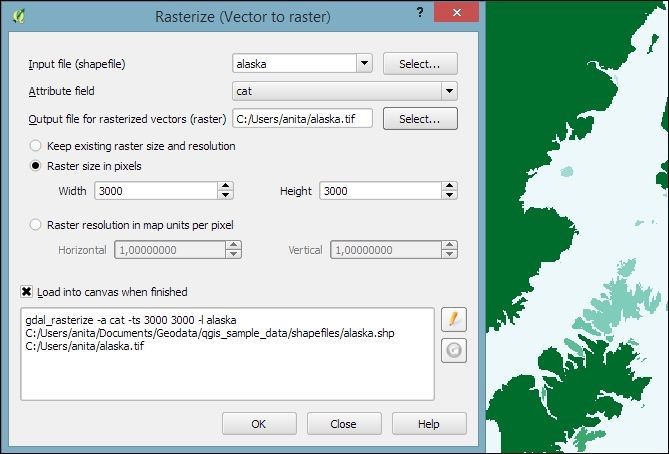Close the Rasterize dialog window
Screen dimensions: 669x454
pyautogui.click(x=454, y=16)
